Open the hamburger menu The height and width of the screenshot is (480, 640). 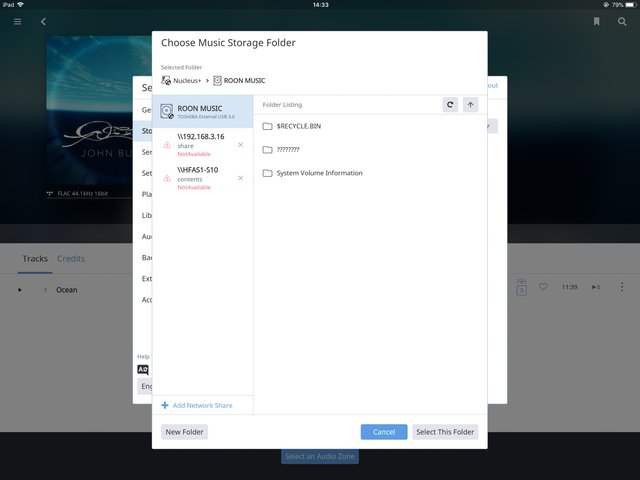(x=17, y=21)
